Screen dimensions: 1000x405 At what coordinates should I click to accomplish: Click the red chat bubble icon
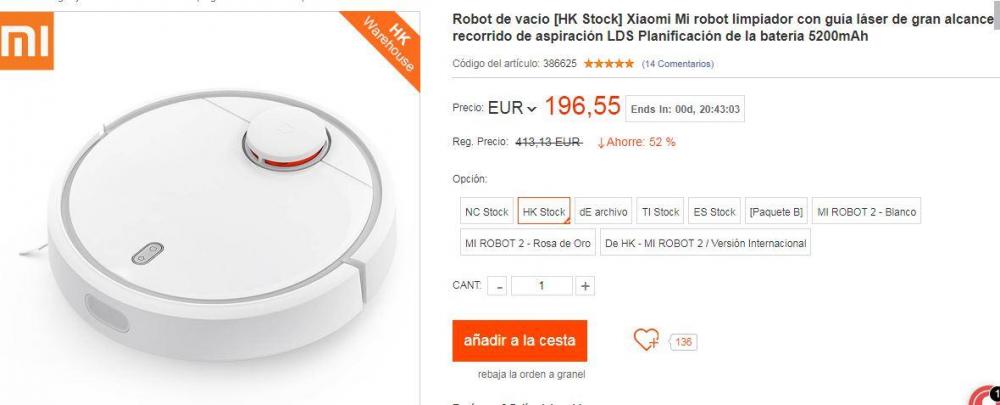(x=985, y=398)
